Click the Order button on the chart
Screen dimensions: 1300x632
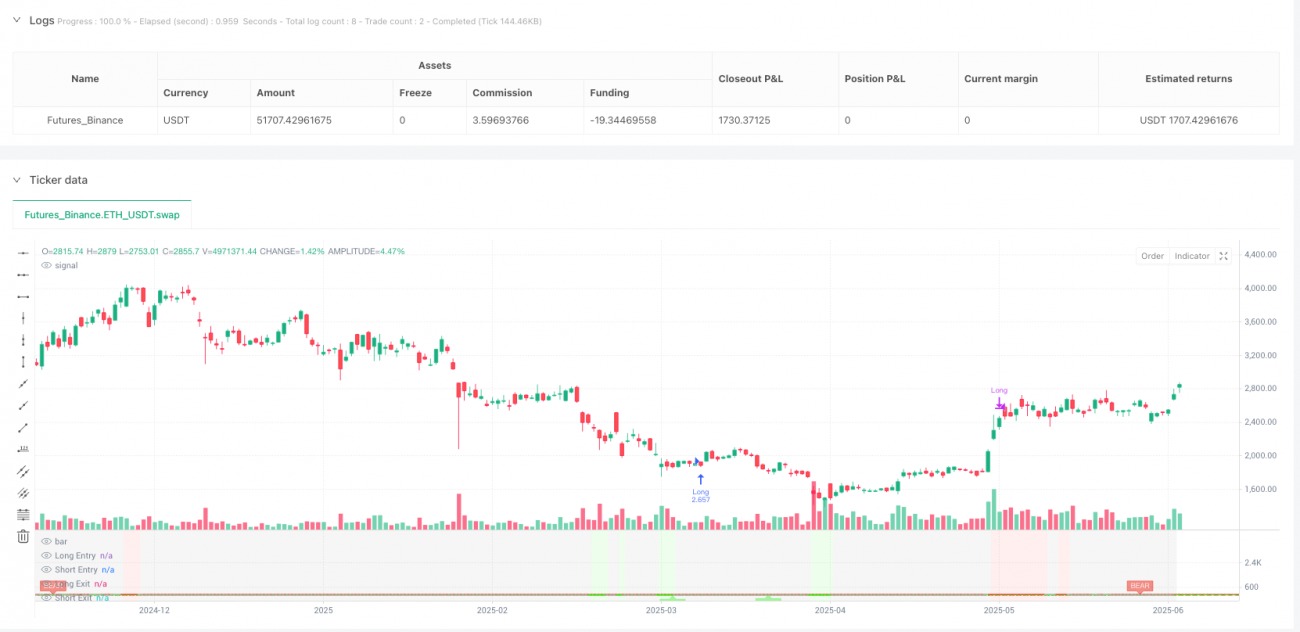pyautogui.click(x=1151, y=256)
